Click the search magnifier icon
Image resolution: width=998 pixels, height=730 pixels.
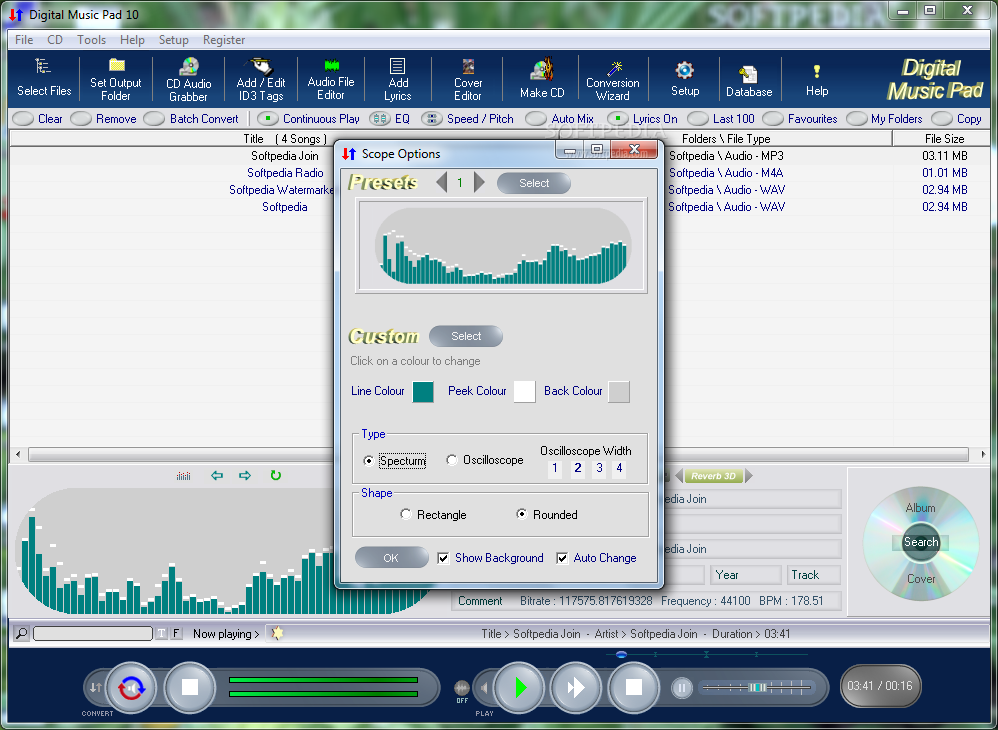point(22,633)
